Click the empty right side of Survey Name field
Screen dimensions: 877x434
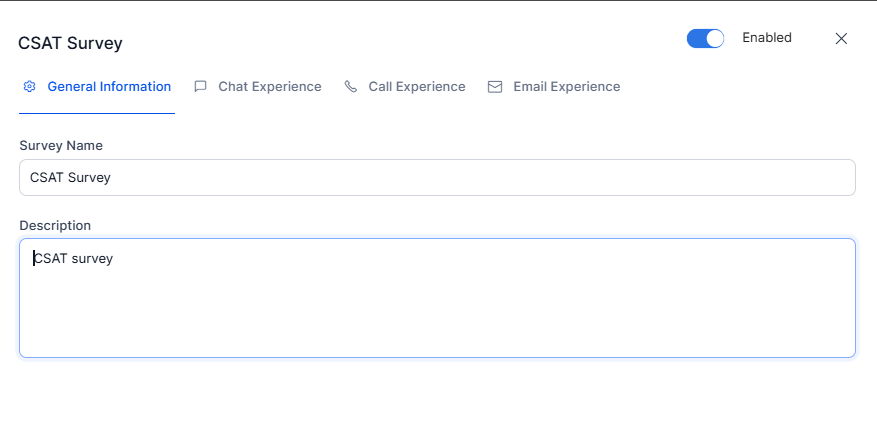click(600, 178)
